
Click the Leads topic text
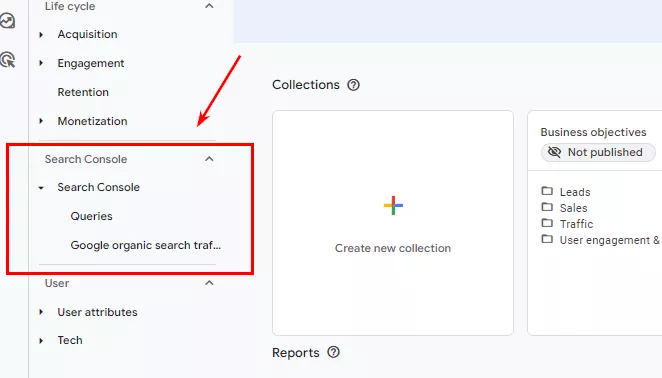coord(575,192)
